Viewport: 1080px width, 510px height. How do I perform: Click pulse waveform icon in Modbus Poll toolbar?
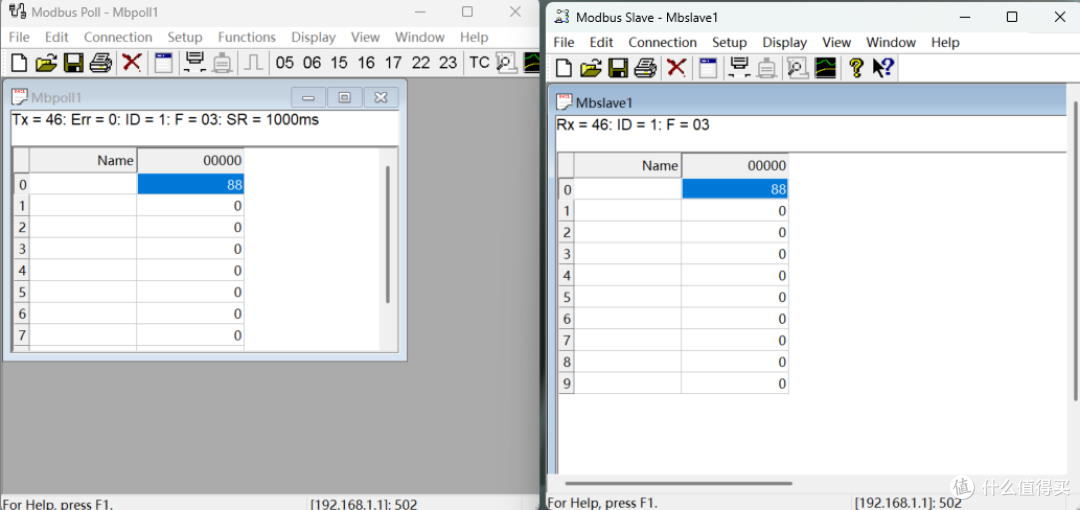pos(253,63)
